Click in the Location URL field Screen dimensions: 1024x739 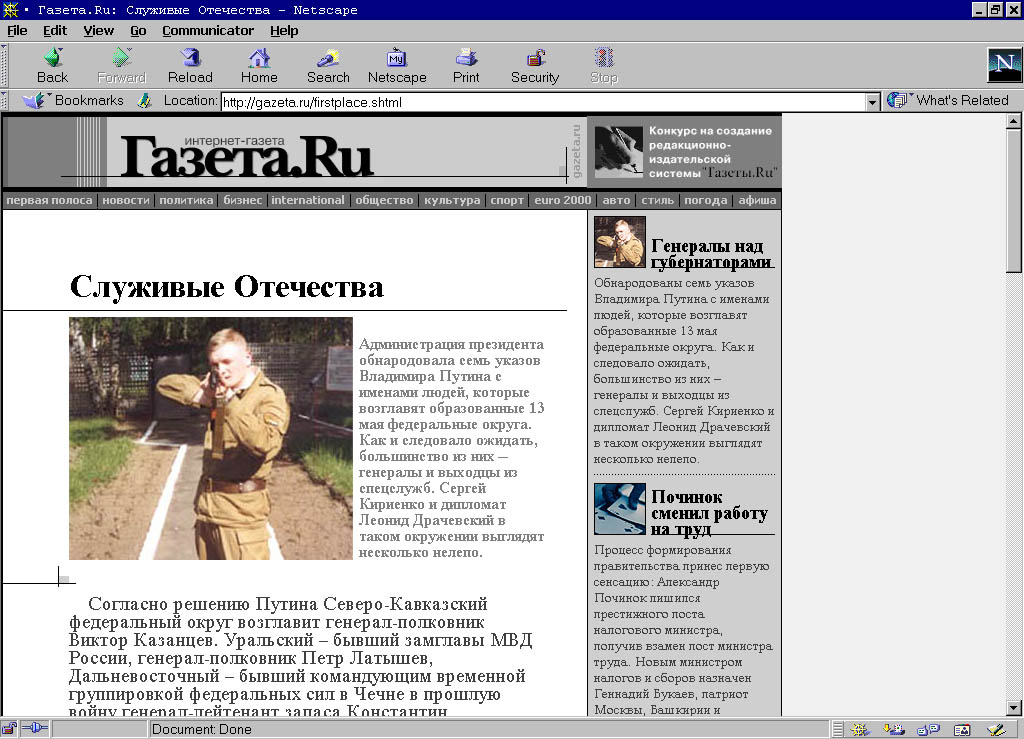[543, 102]
